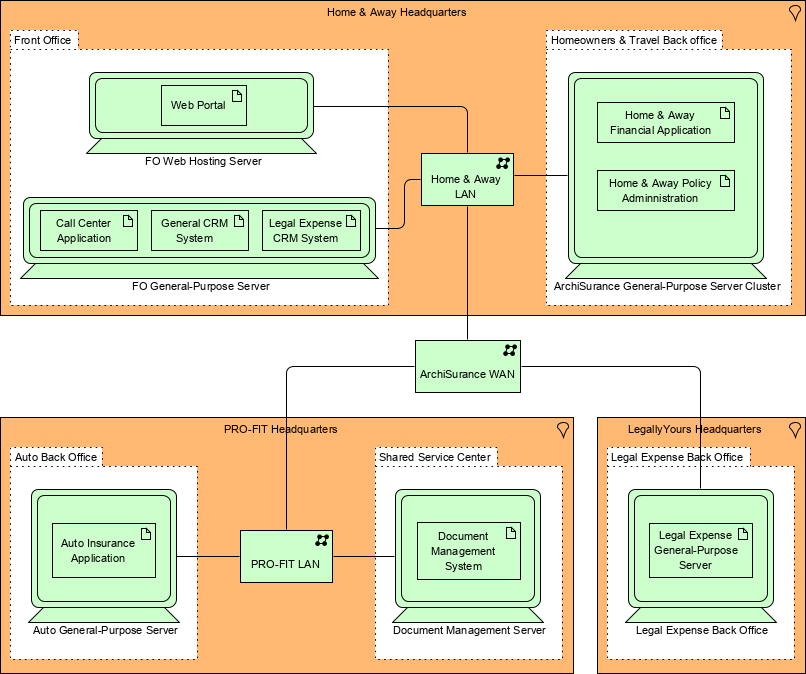The image size is (806, 674).
Task: Click the Auto Back Office label
Action: (x=54, y=456)
